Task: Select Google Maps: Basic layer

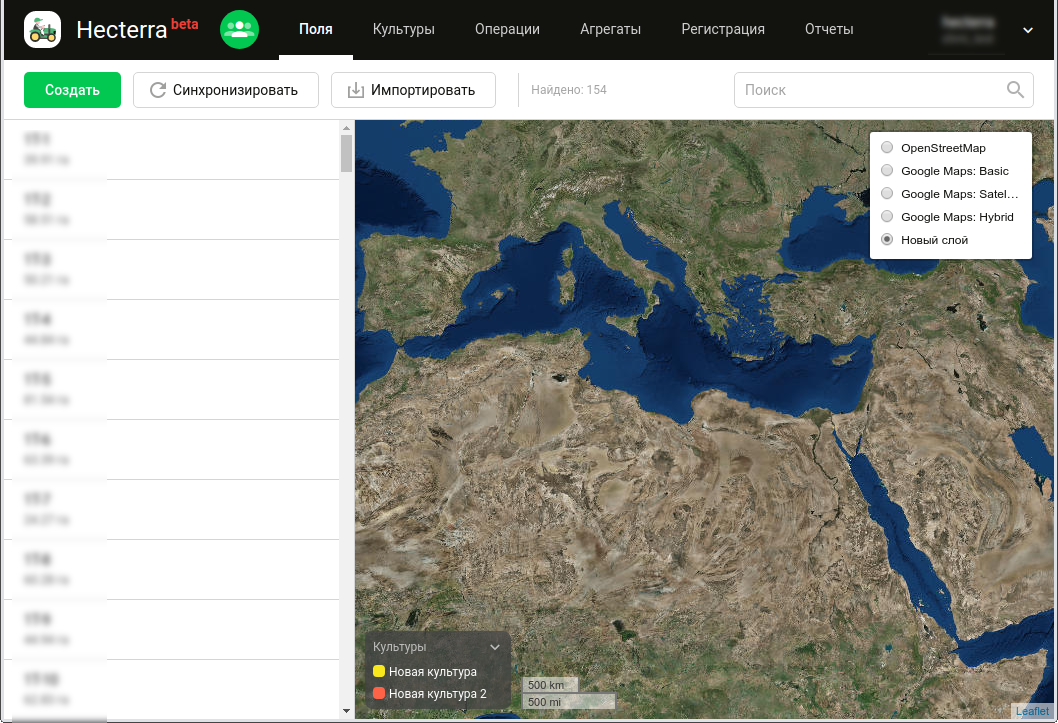Action: [887, 171]
